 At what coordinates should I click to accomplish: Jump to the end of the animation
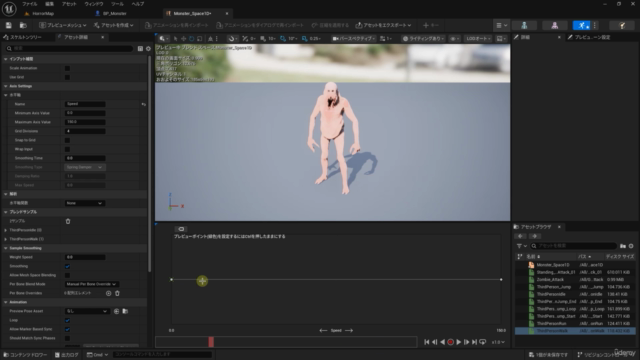pyautogui.click(x=474, y=342)
